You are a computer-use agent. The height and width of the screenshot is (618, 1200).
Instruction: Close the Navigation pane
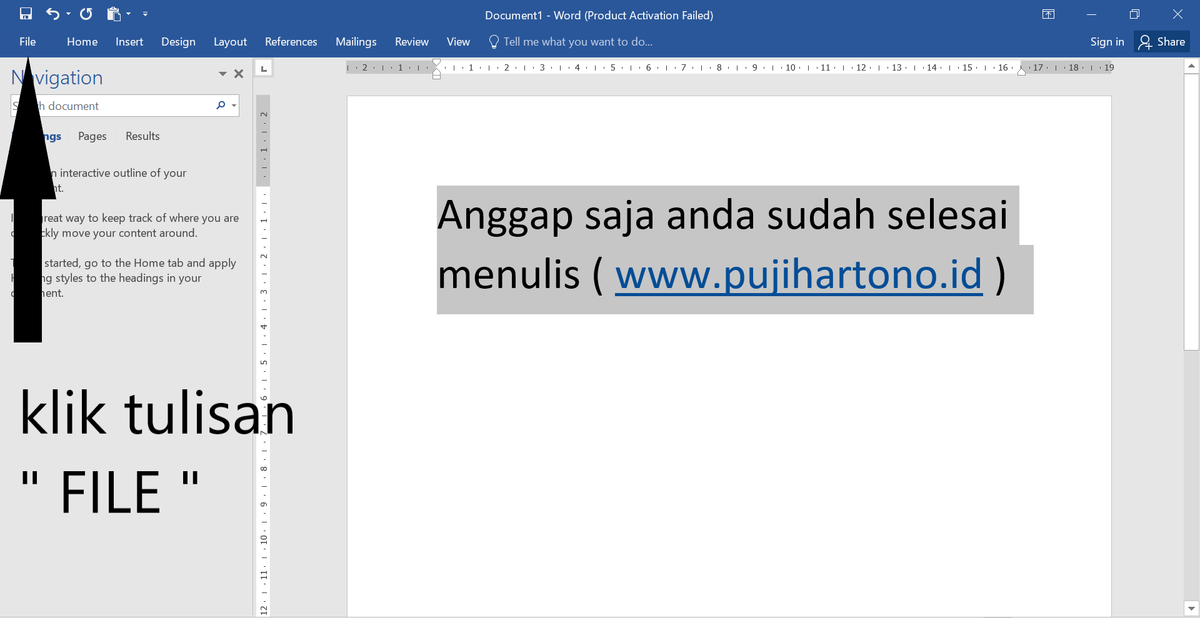point(238,74)
